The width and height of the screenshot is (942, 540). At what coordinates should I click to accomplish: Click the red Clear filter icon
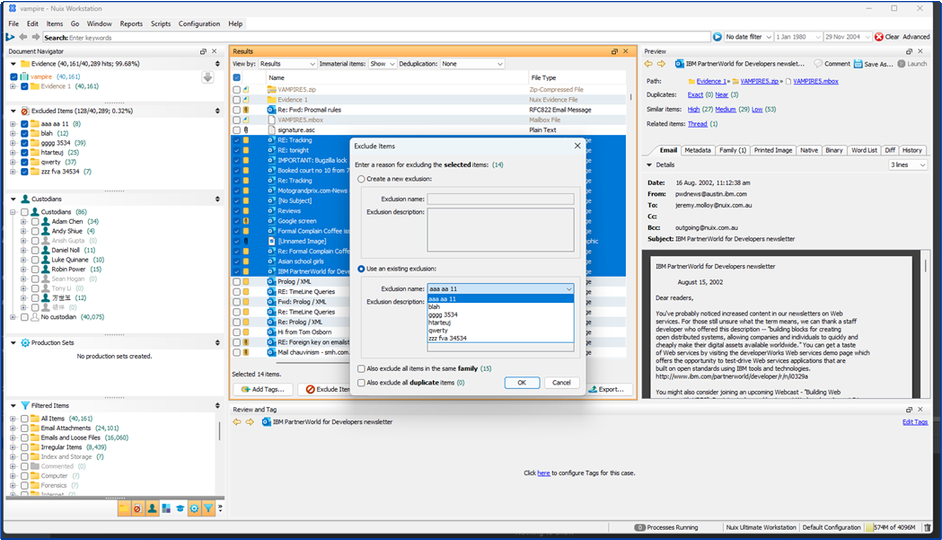tap(879, 37)
